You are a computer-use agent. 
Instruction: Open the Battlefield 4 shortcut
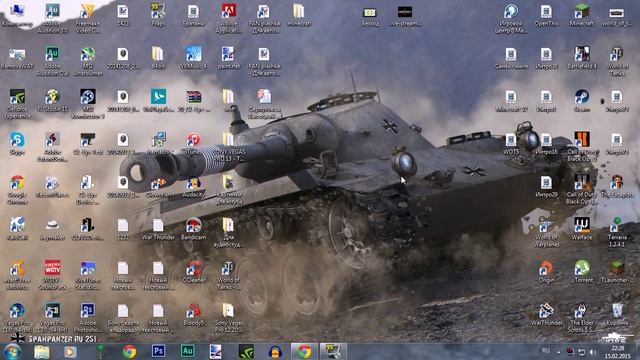click(582, 58)
